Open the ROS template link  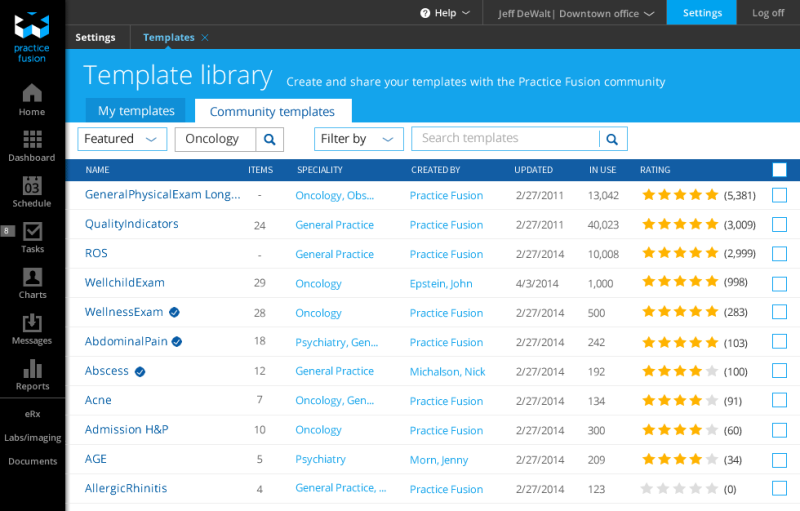(96, 253)
